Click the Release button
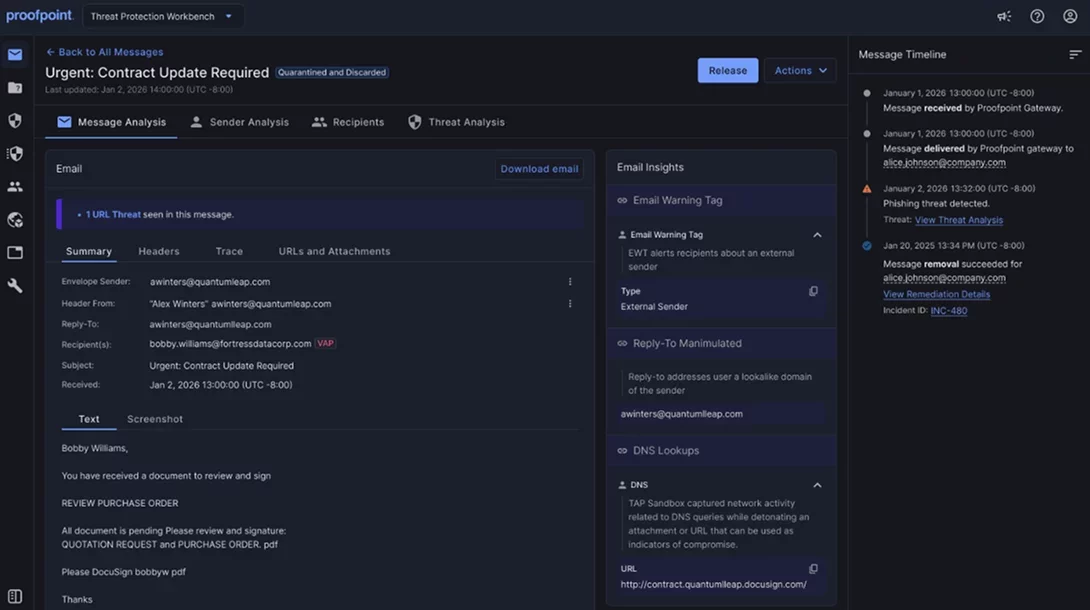Screen dimensions: 1090x610 tap(728, 70)
